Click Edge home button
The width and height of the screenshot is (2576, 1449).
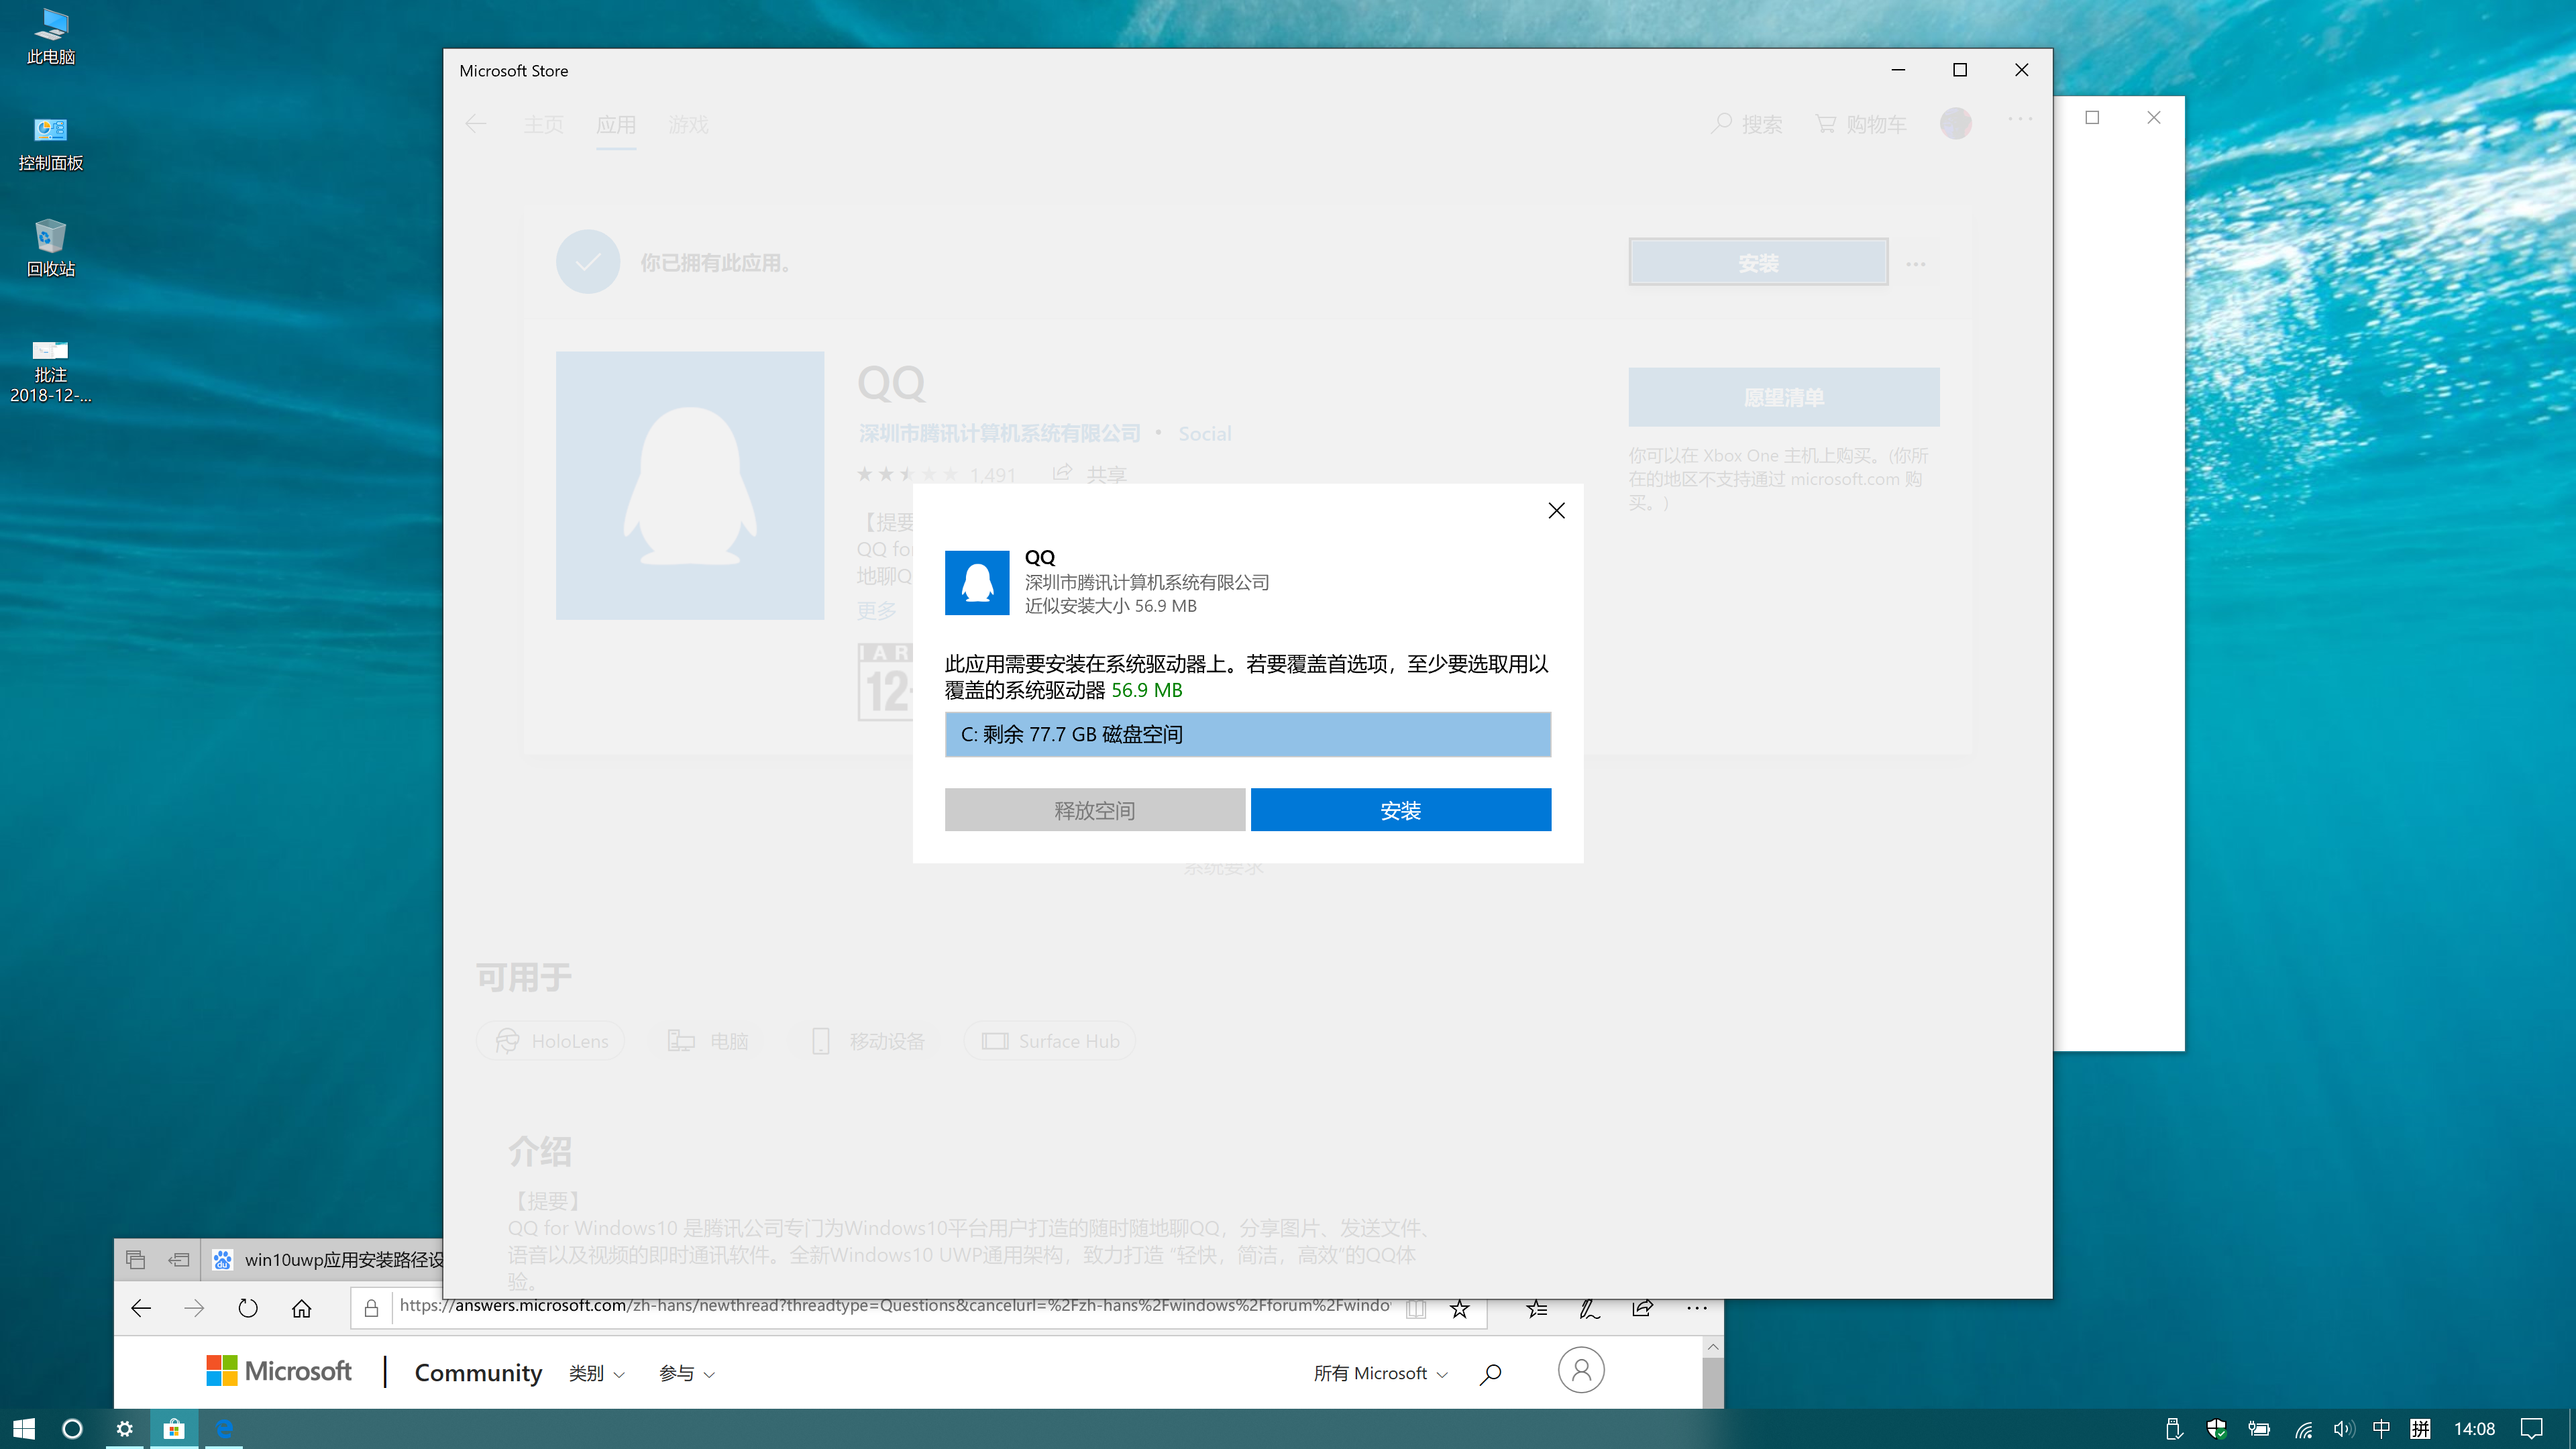302,1307
